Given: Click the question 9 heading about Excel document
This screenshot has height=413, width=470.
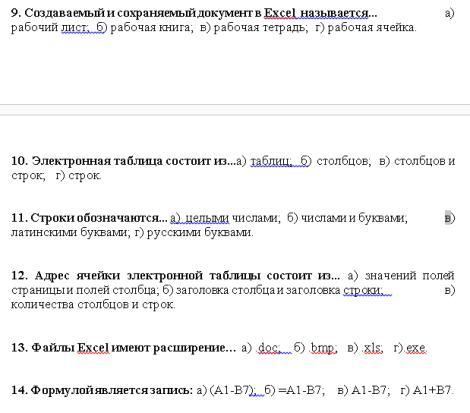Looking at the screenshot, I should [194, 13].
